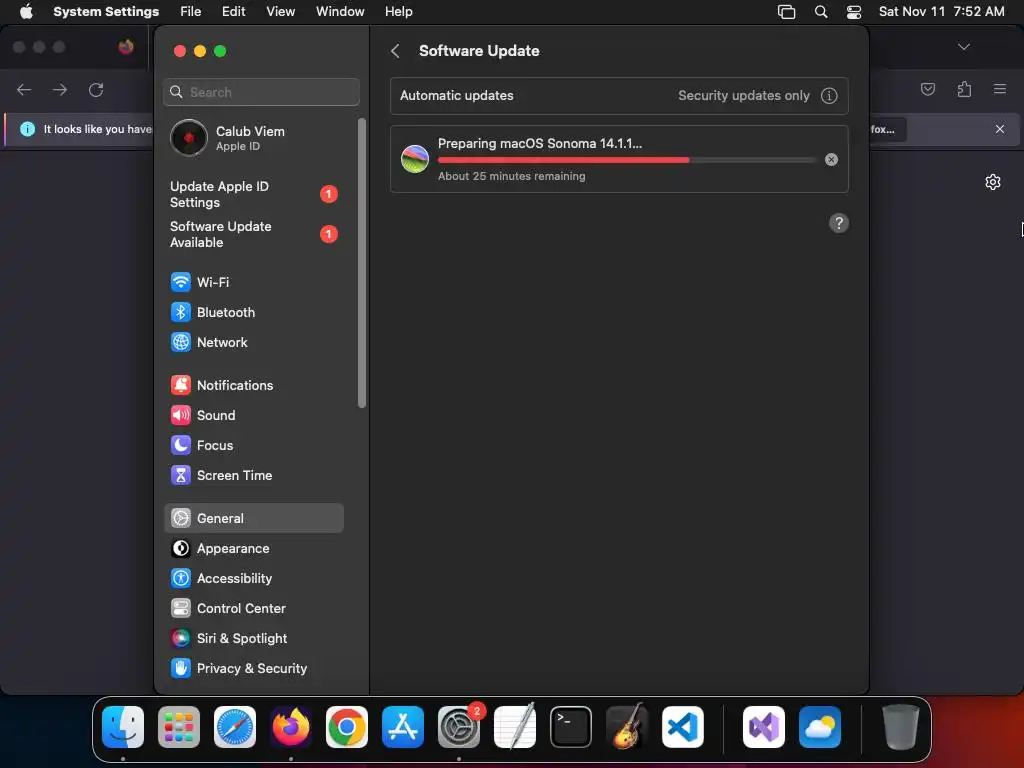This screenshot has height=768, width=1024.
Task: Click Security updates only value
Action: [x=743, y=95]
